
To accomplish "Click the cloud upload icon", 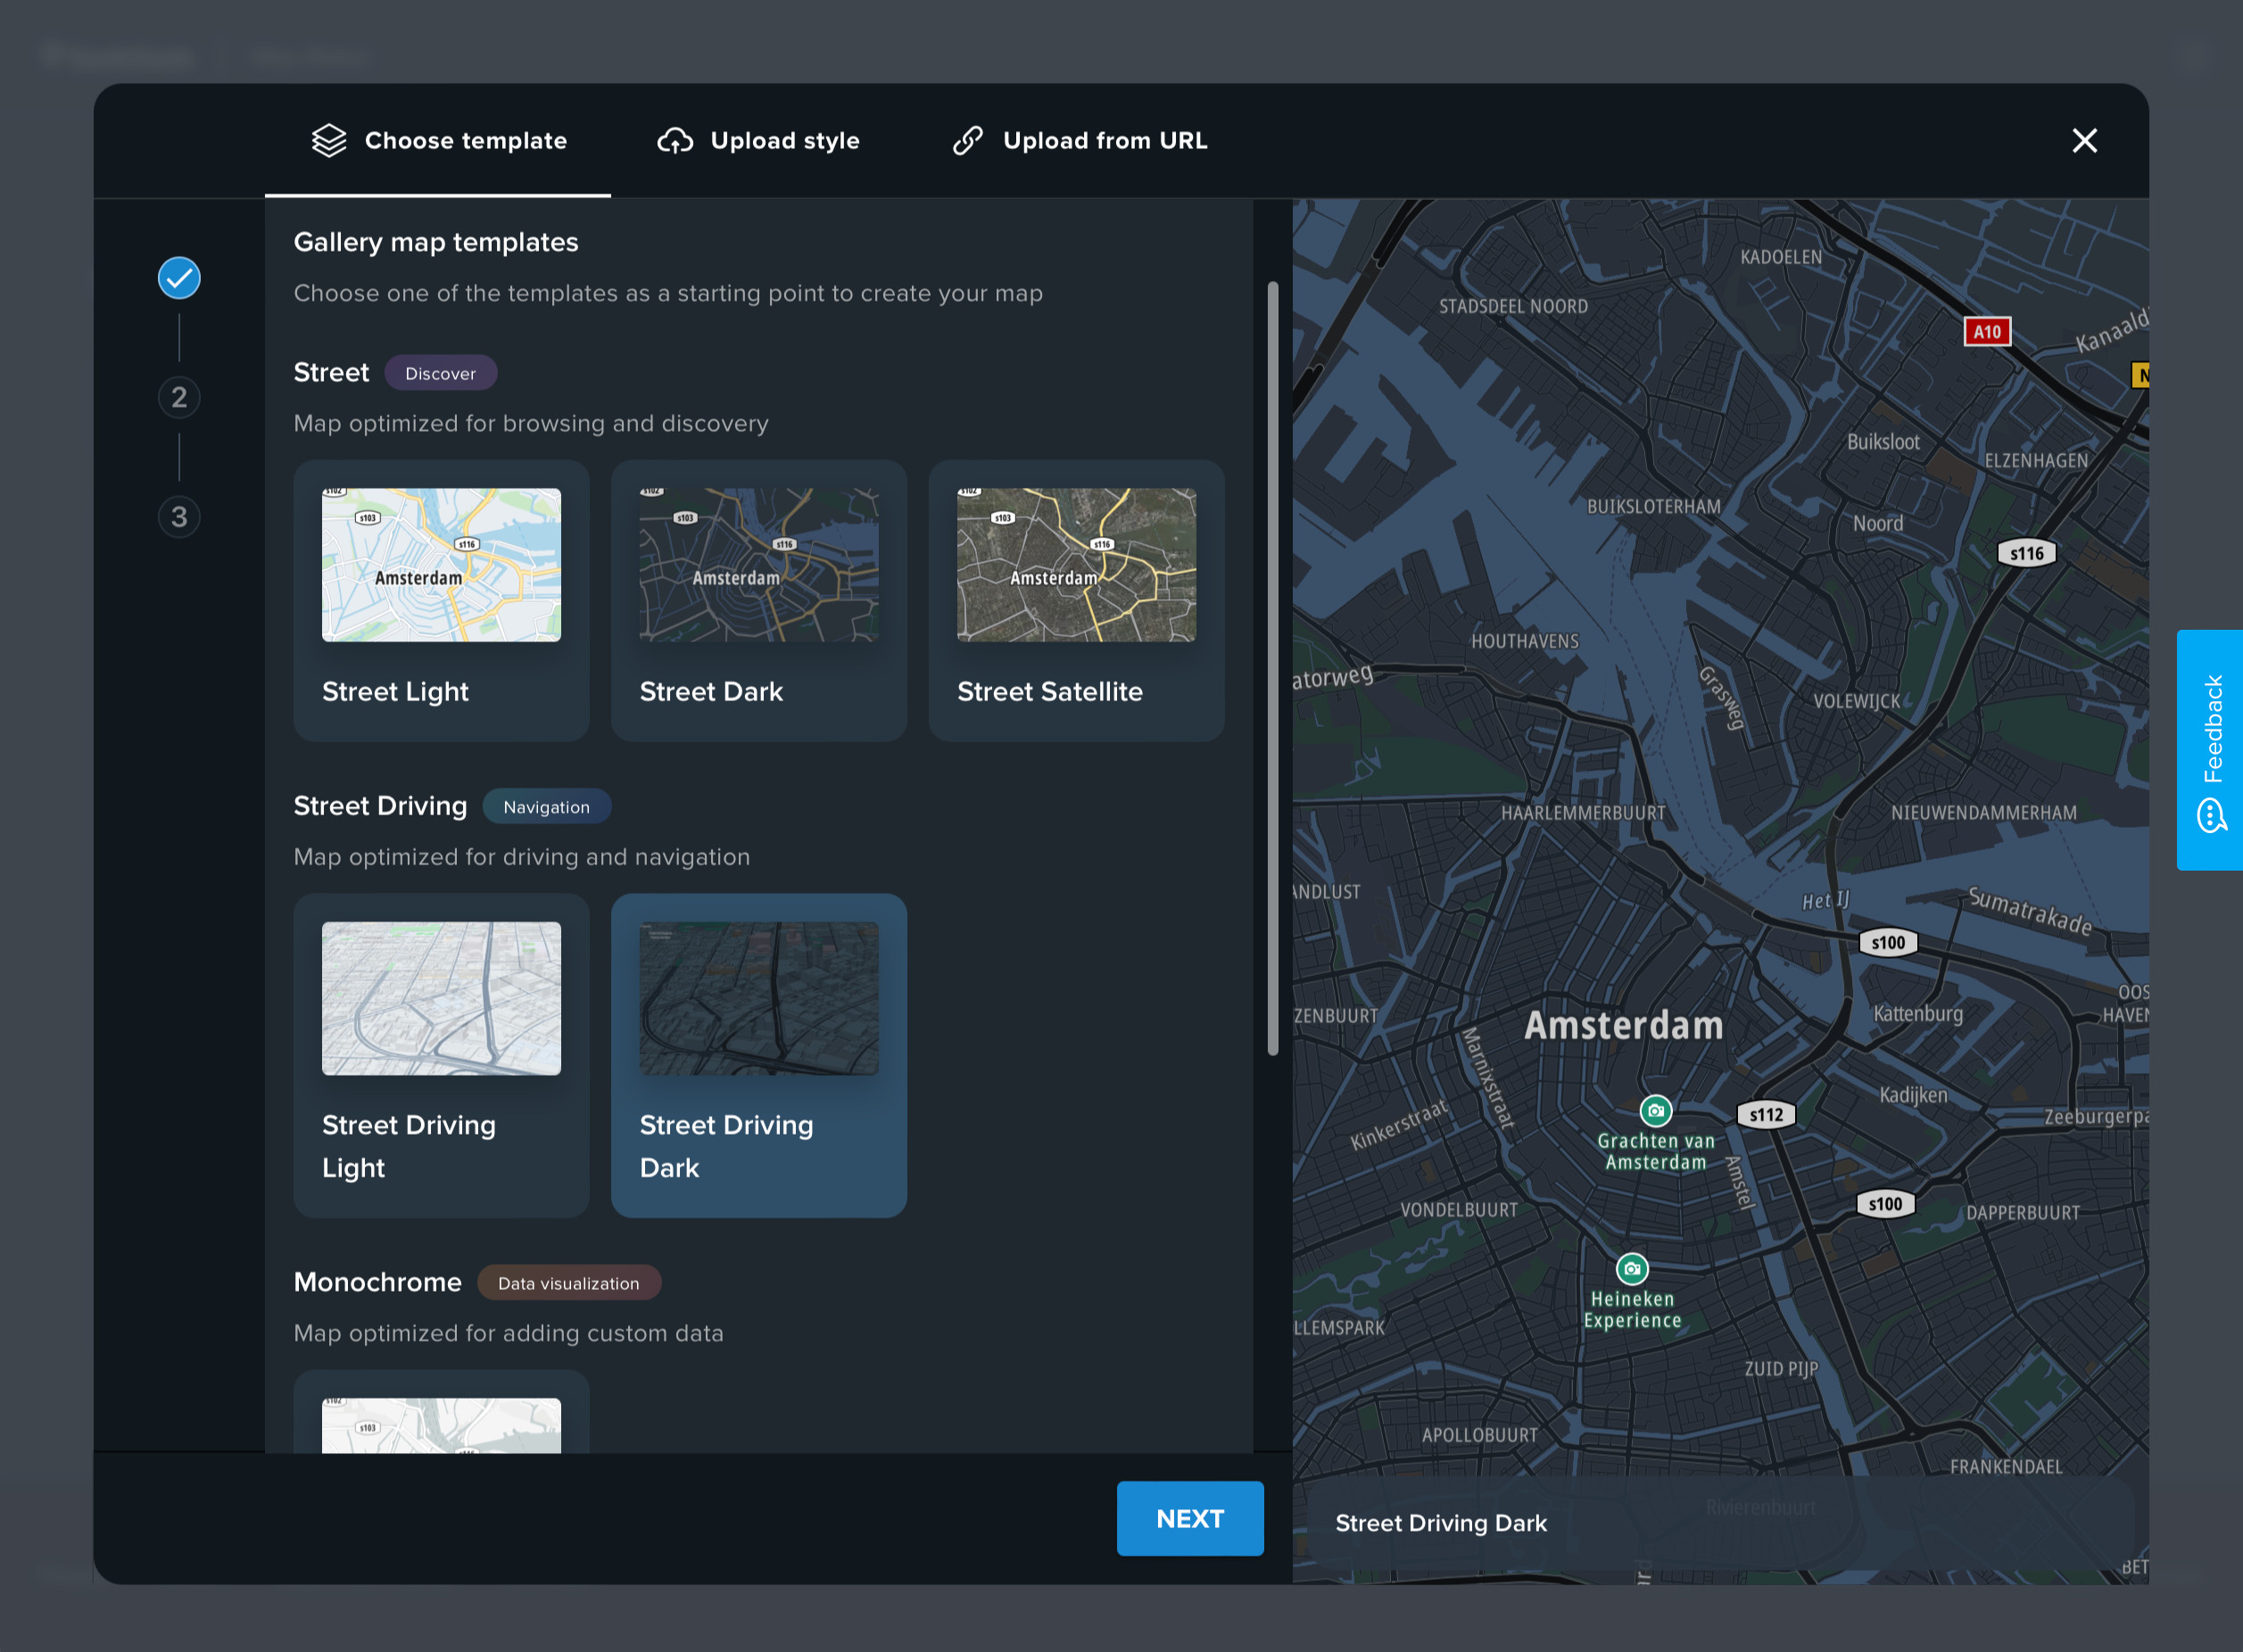I will 675,141.
